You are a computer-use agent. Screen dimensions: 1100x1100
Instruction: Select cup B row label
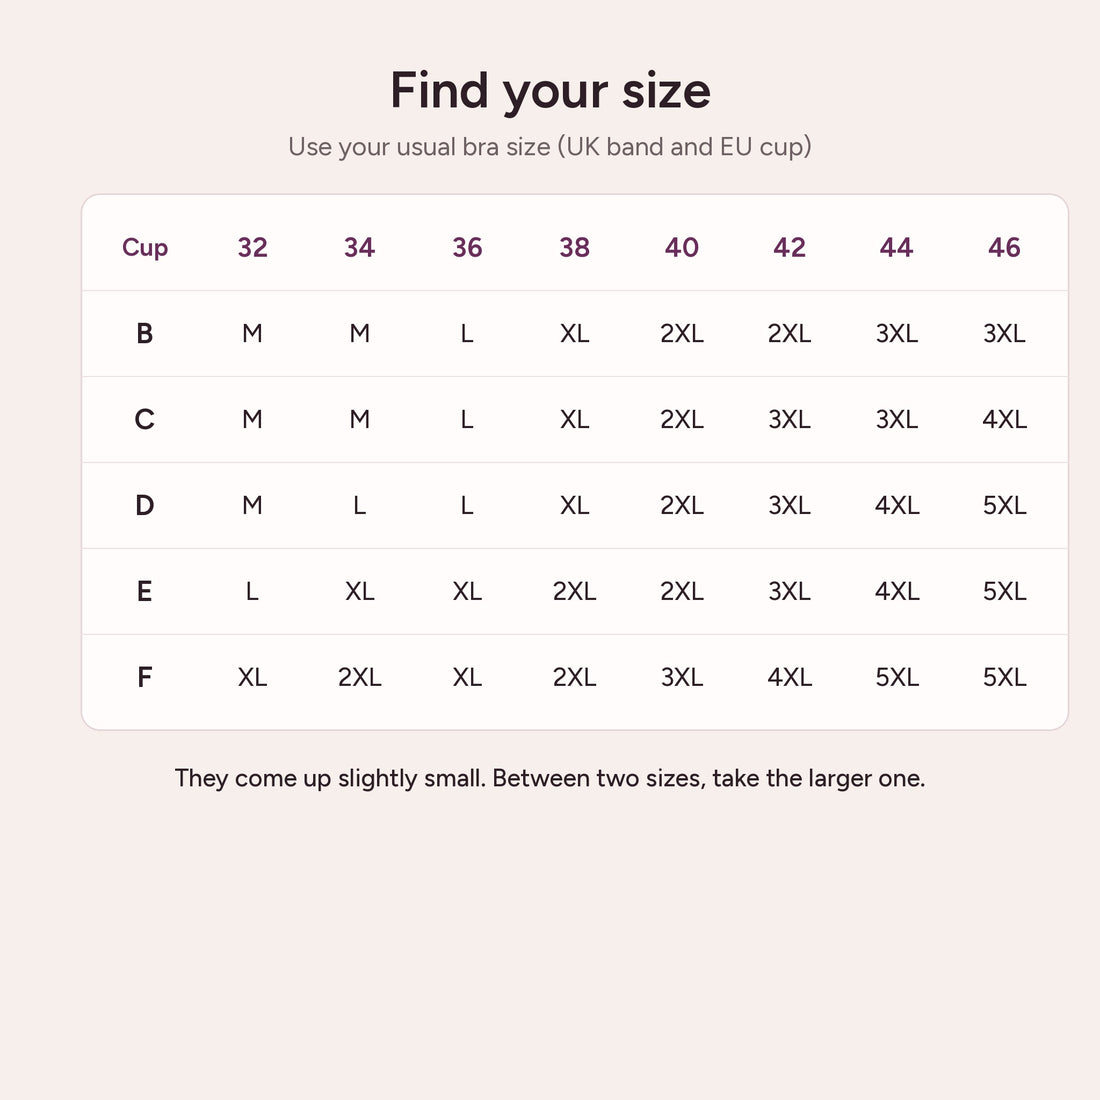[145, 333]
